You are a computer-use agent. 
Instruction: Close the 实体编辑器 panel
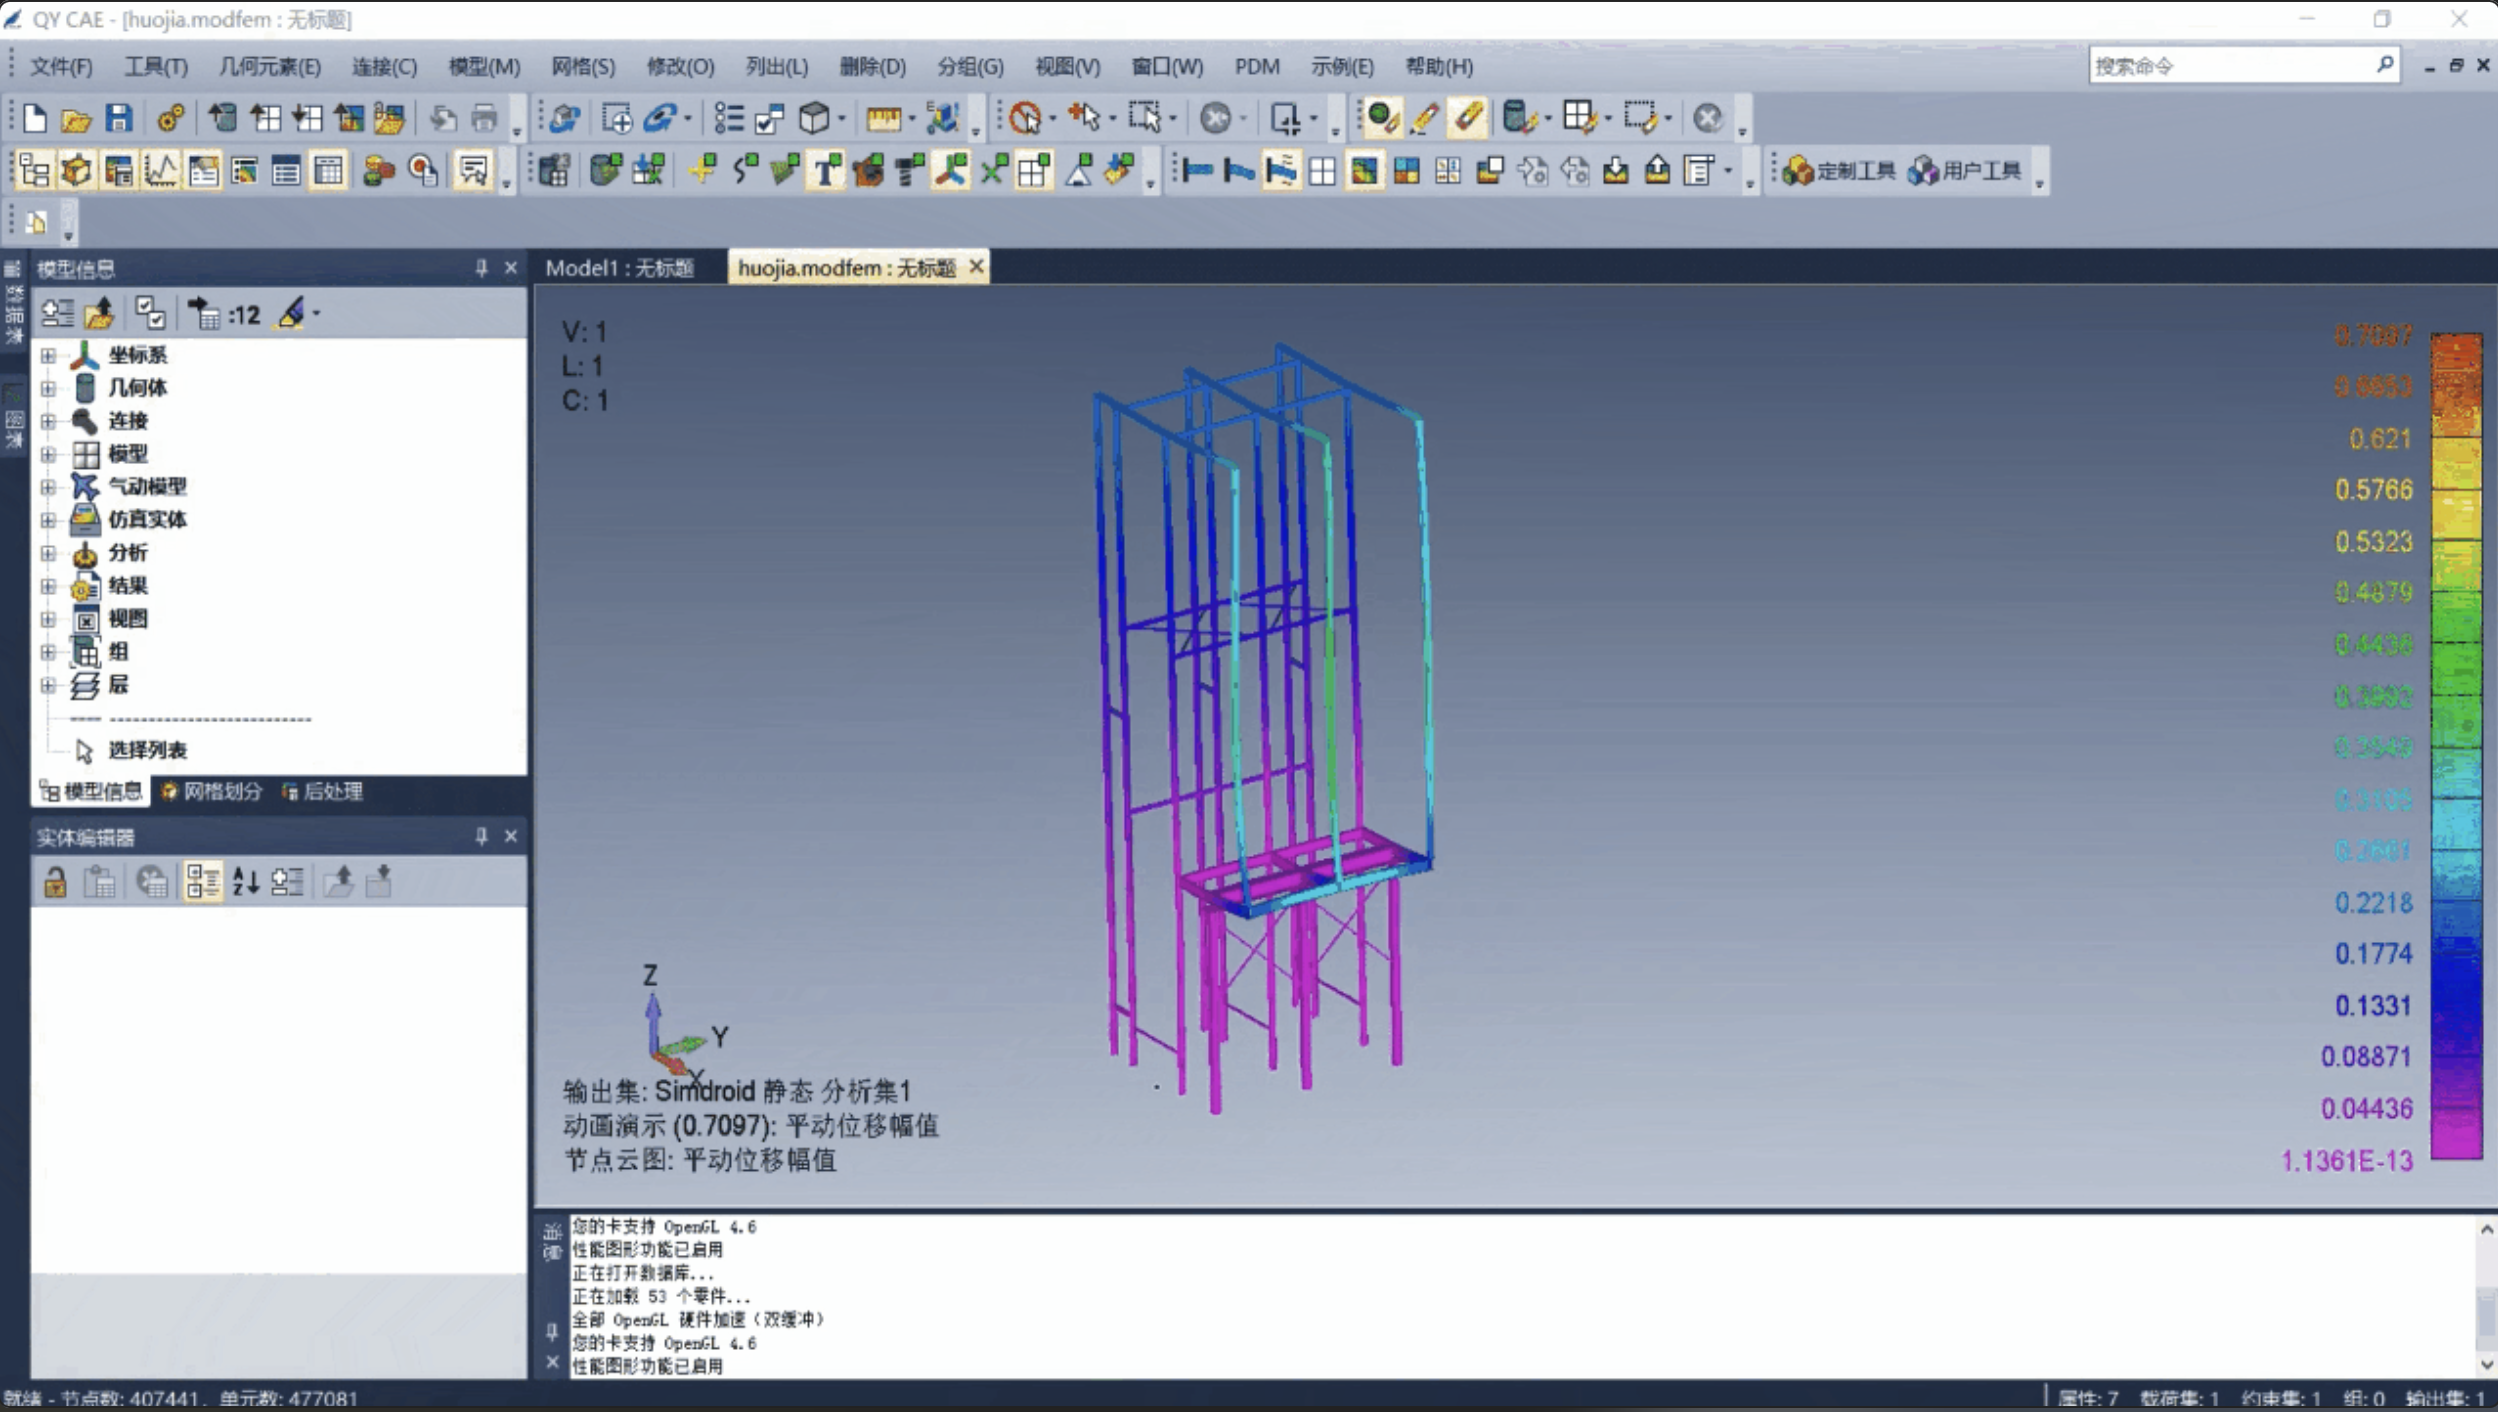pos(511,836)
